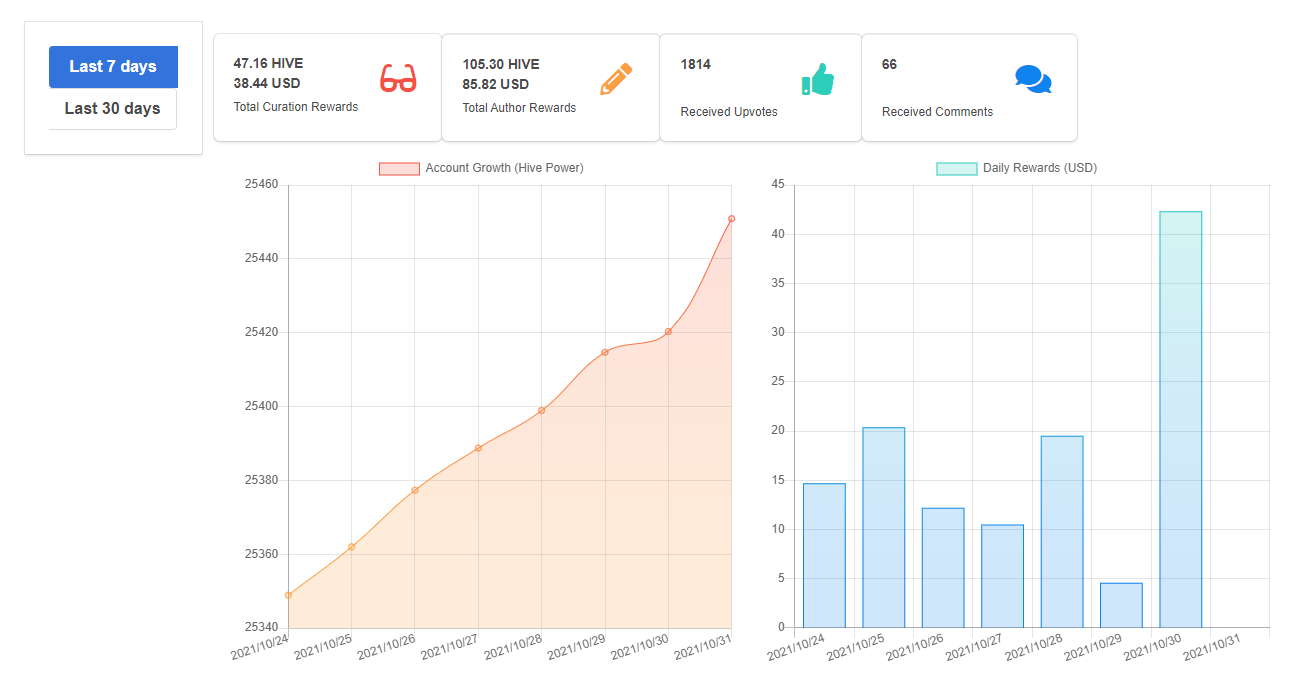1289x686 pixels.
Task: Click the 2021/10/31 label under rewards chart
Action: pos(1212,649)
